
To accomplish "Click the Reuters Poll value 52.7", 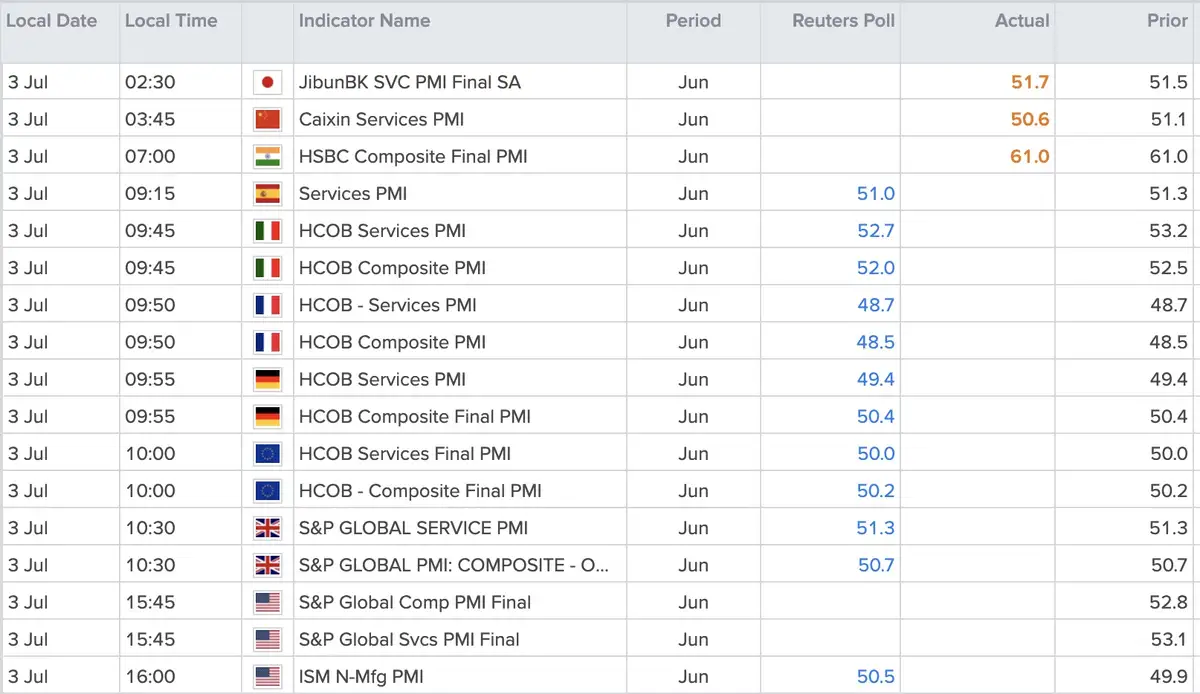I will point(876,230).
